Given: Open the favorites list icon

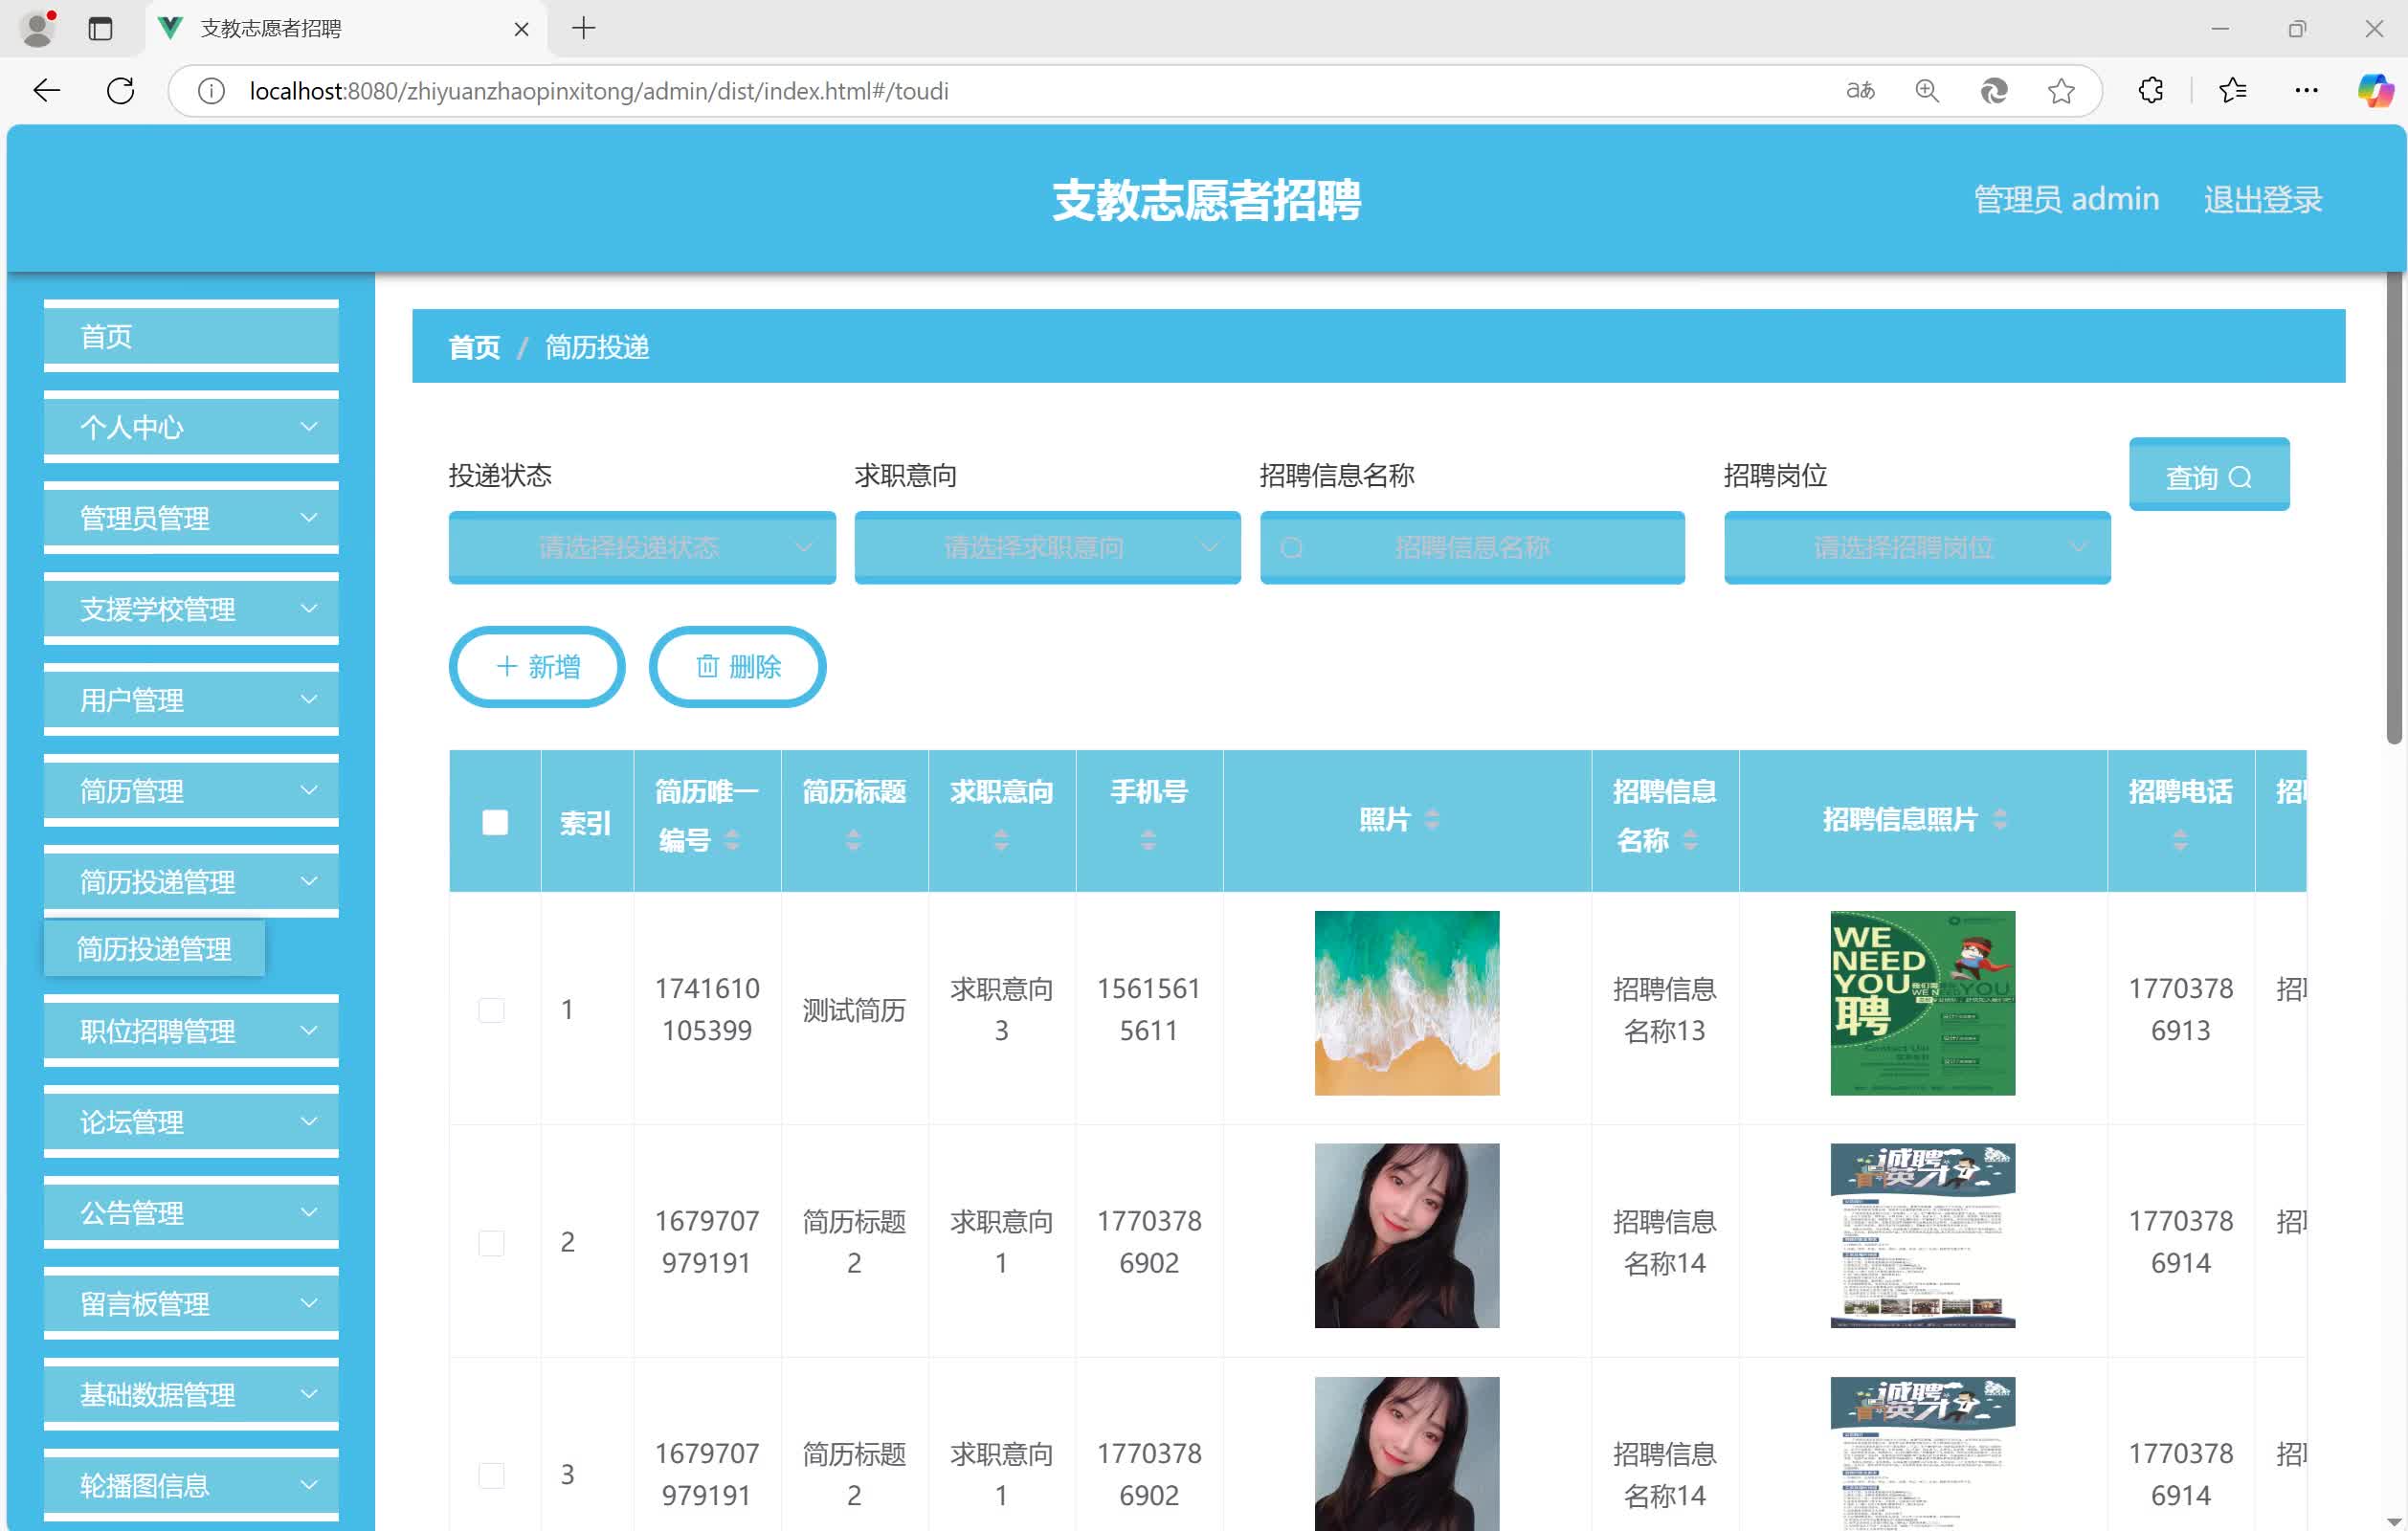Looking at the screenshot, I should pos(2232,91).
